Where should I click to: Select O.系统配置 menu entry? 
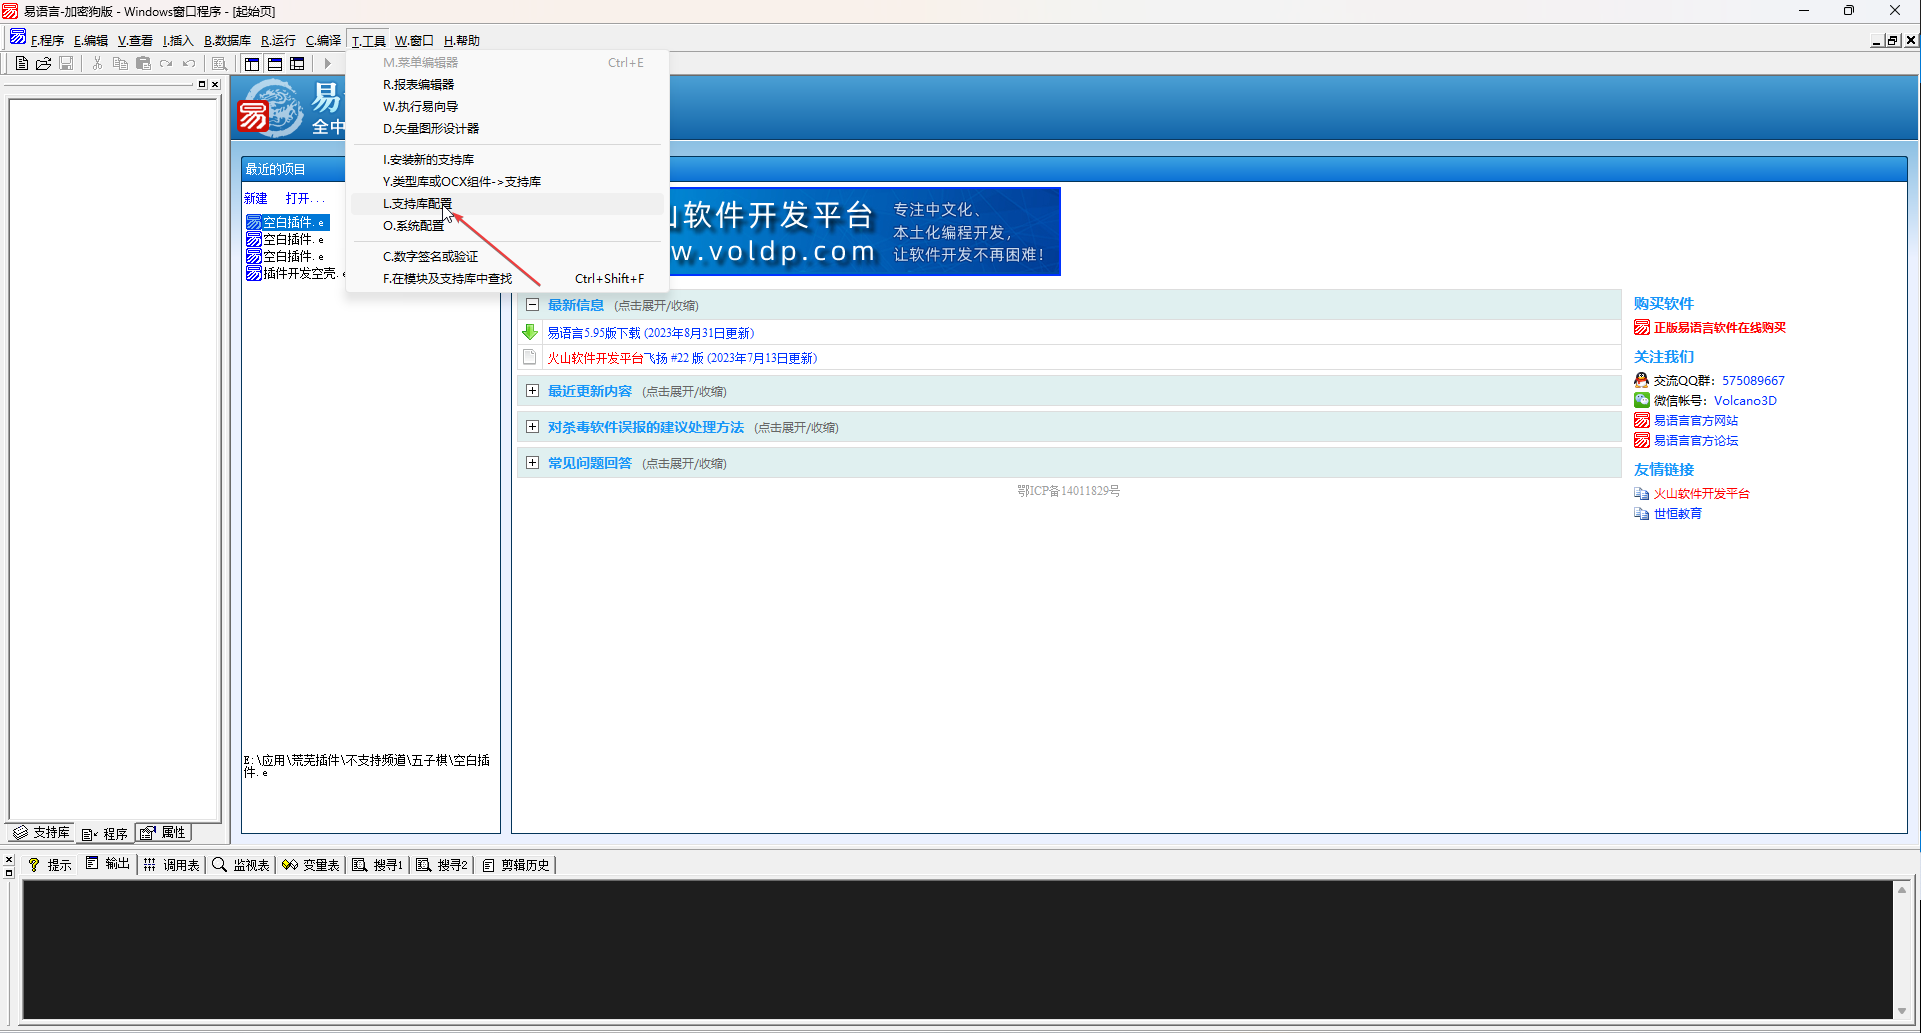[506, 226]
